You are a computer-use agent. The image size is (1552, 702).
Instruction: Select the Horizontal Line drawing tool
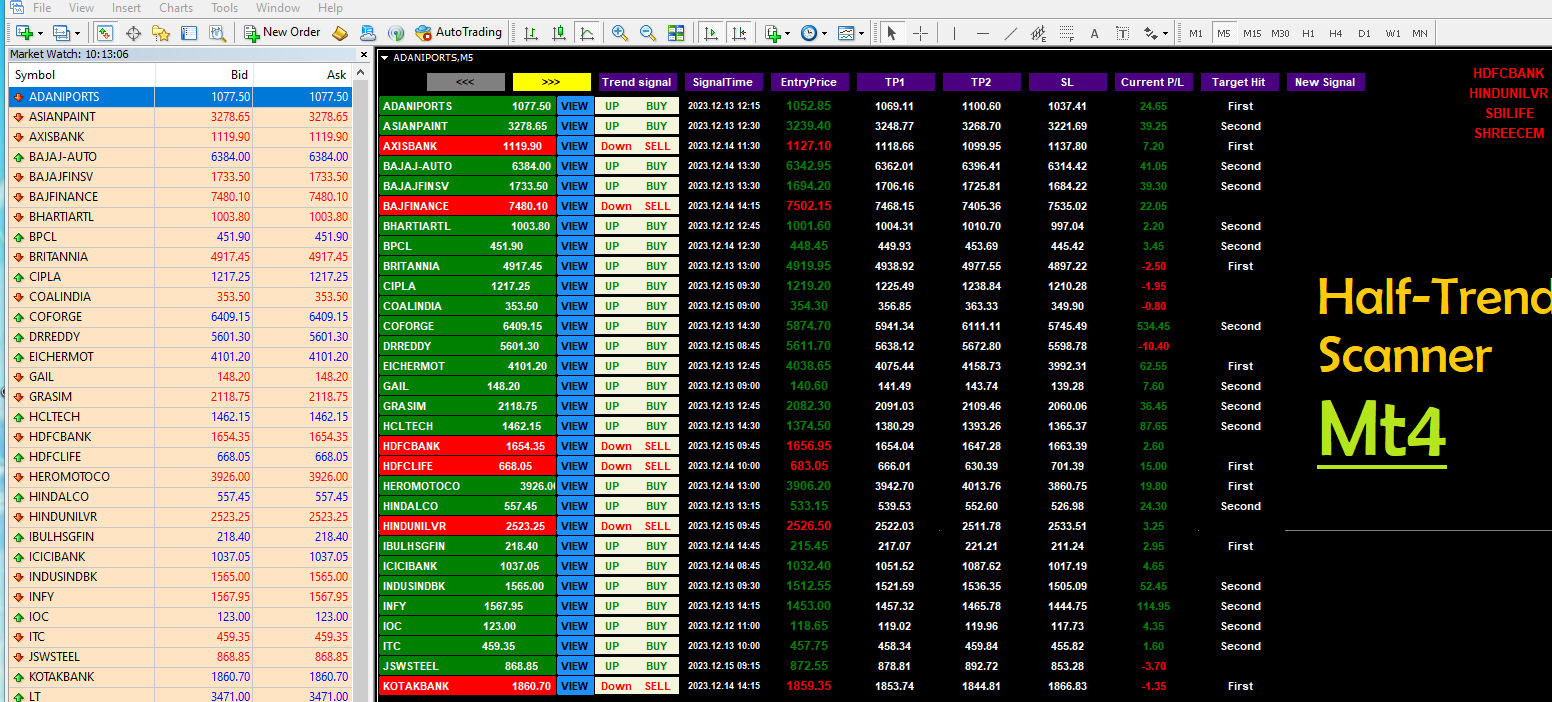point(982,33)
